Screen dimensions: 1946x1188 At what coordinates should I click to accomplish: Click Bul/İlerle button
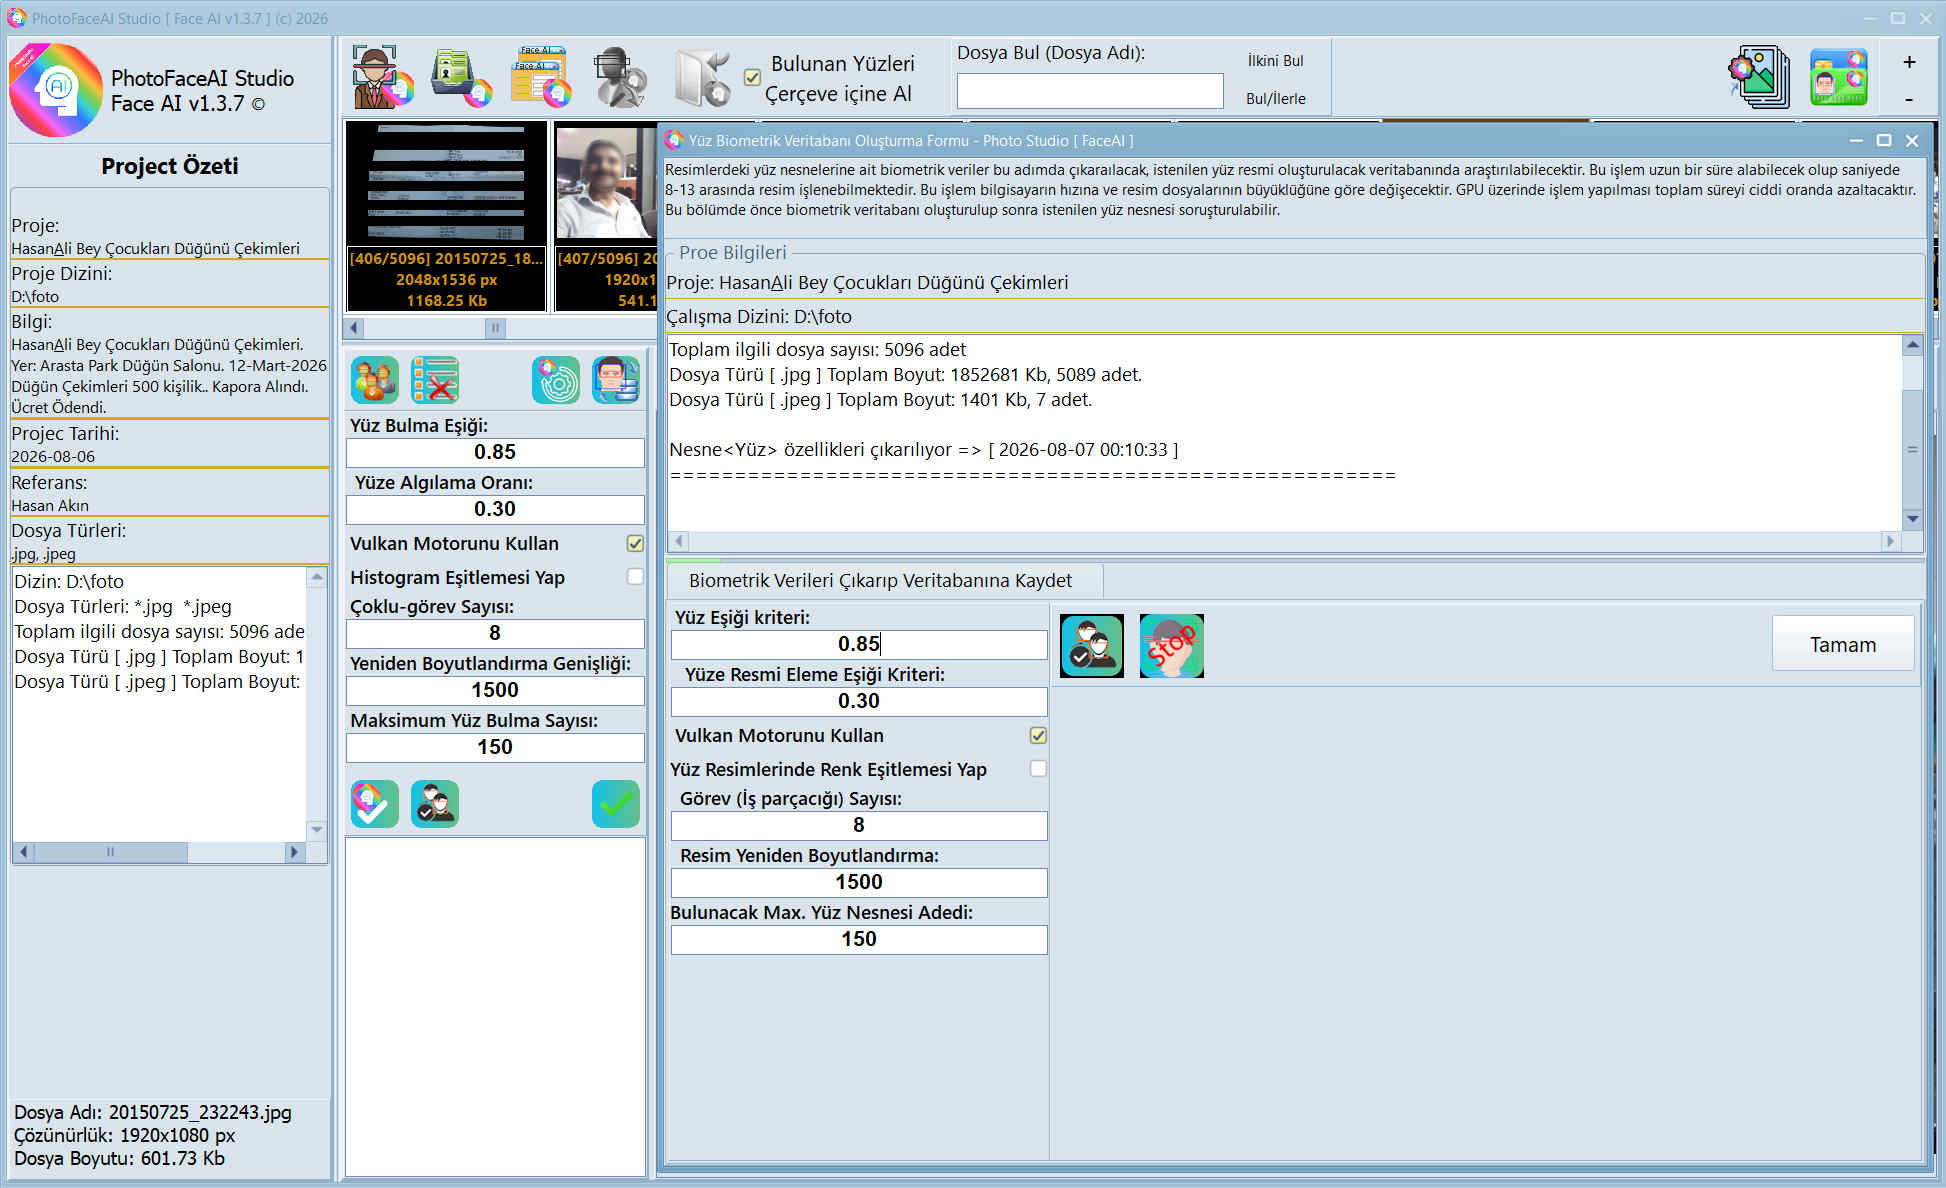point(1276,99)
